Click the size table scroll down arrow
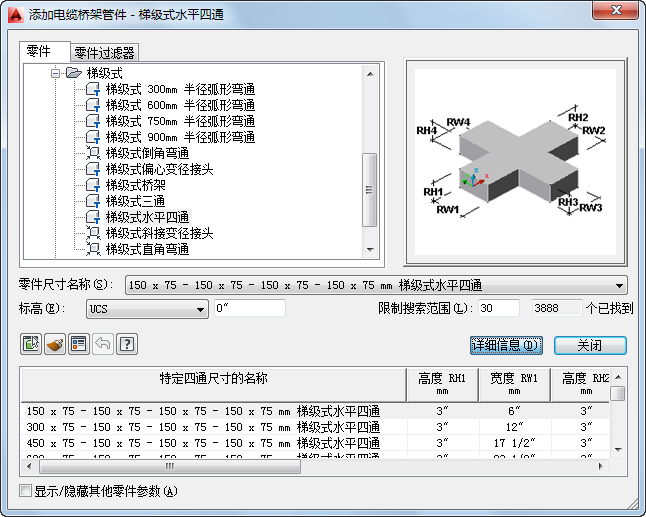The width and height of the screenshot is (646, 517). [618, 449]
